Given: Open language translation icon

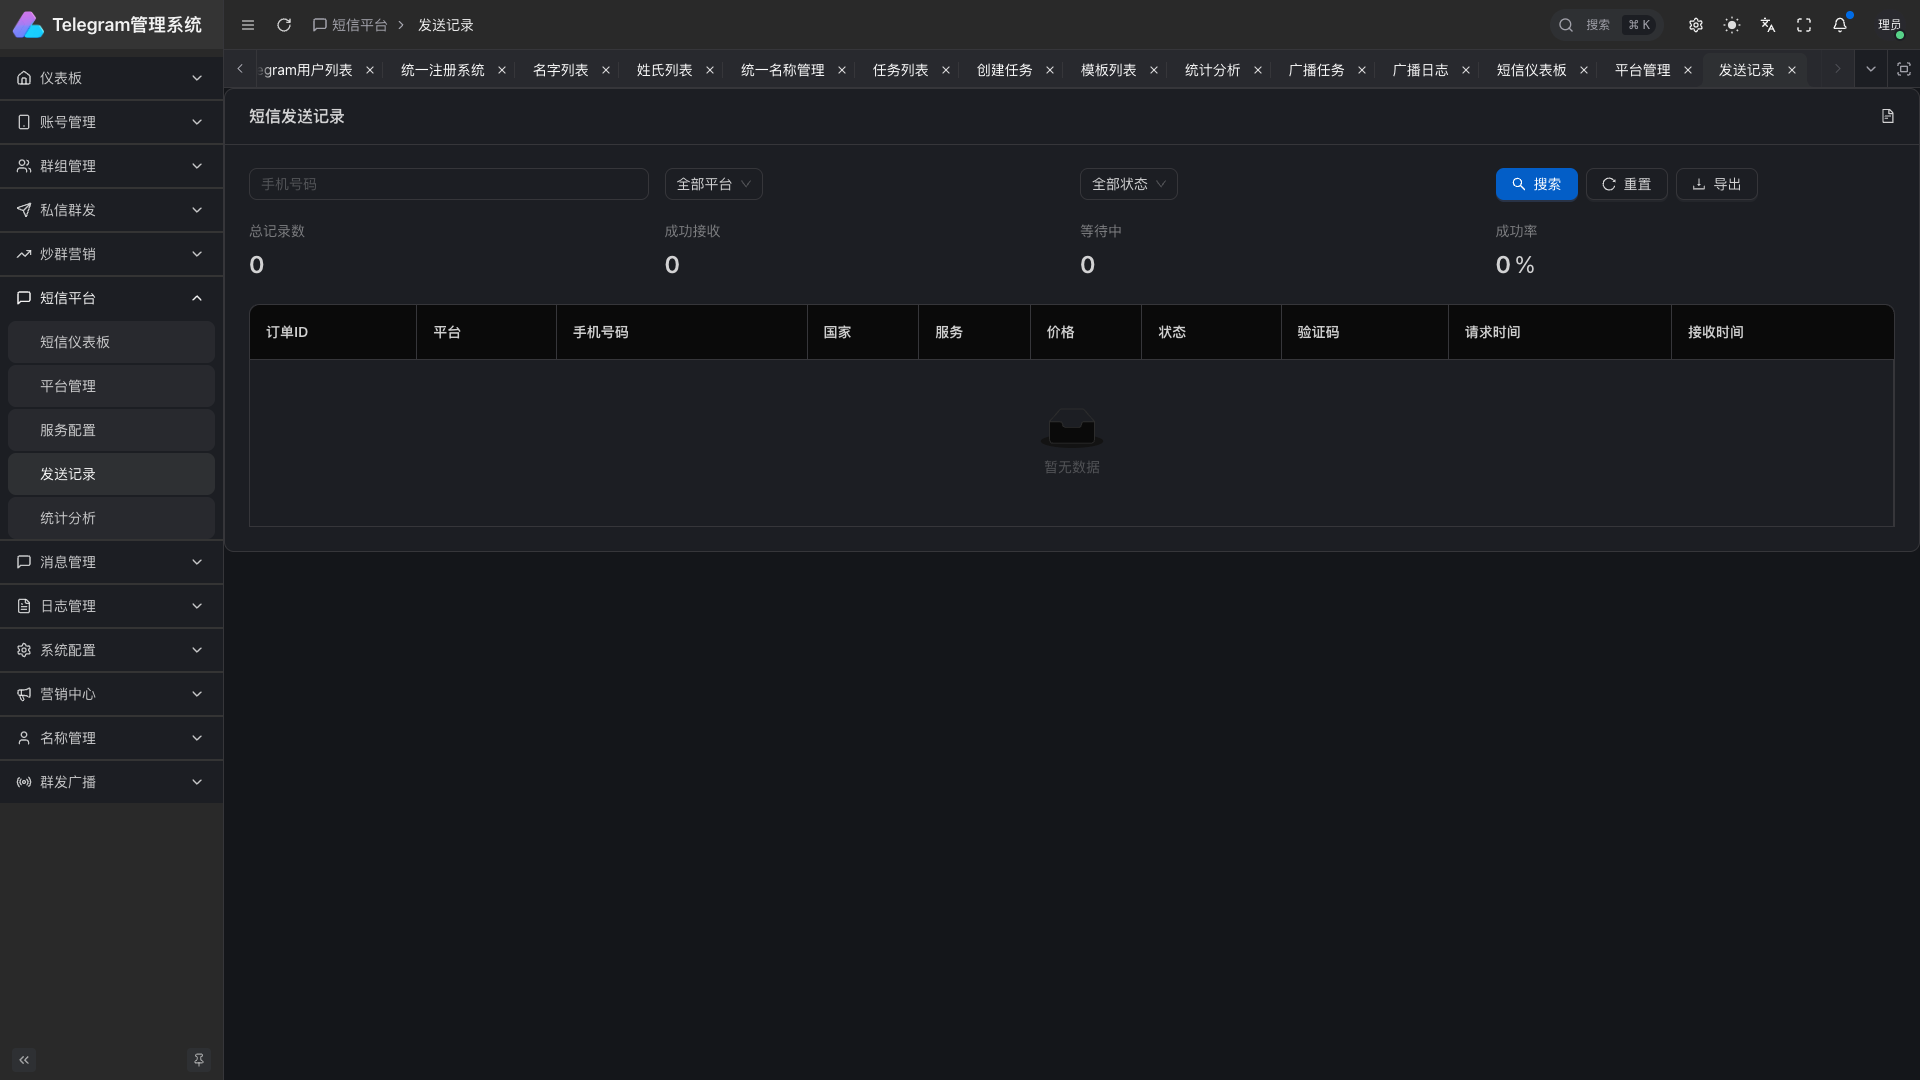Looking at the screenshot, I should pyautogui.click(x=1768, y=25).
